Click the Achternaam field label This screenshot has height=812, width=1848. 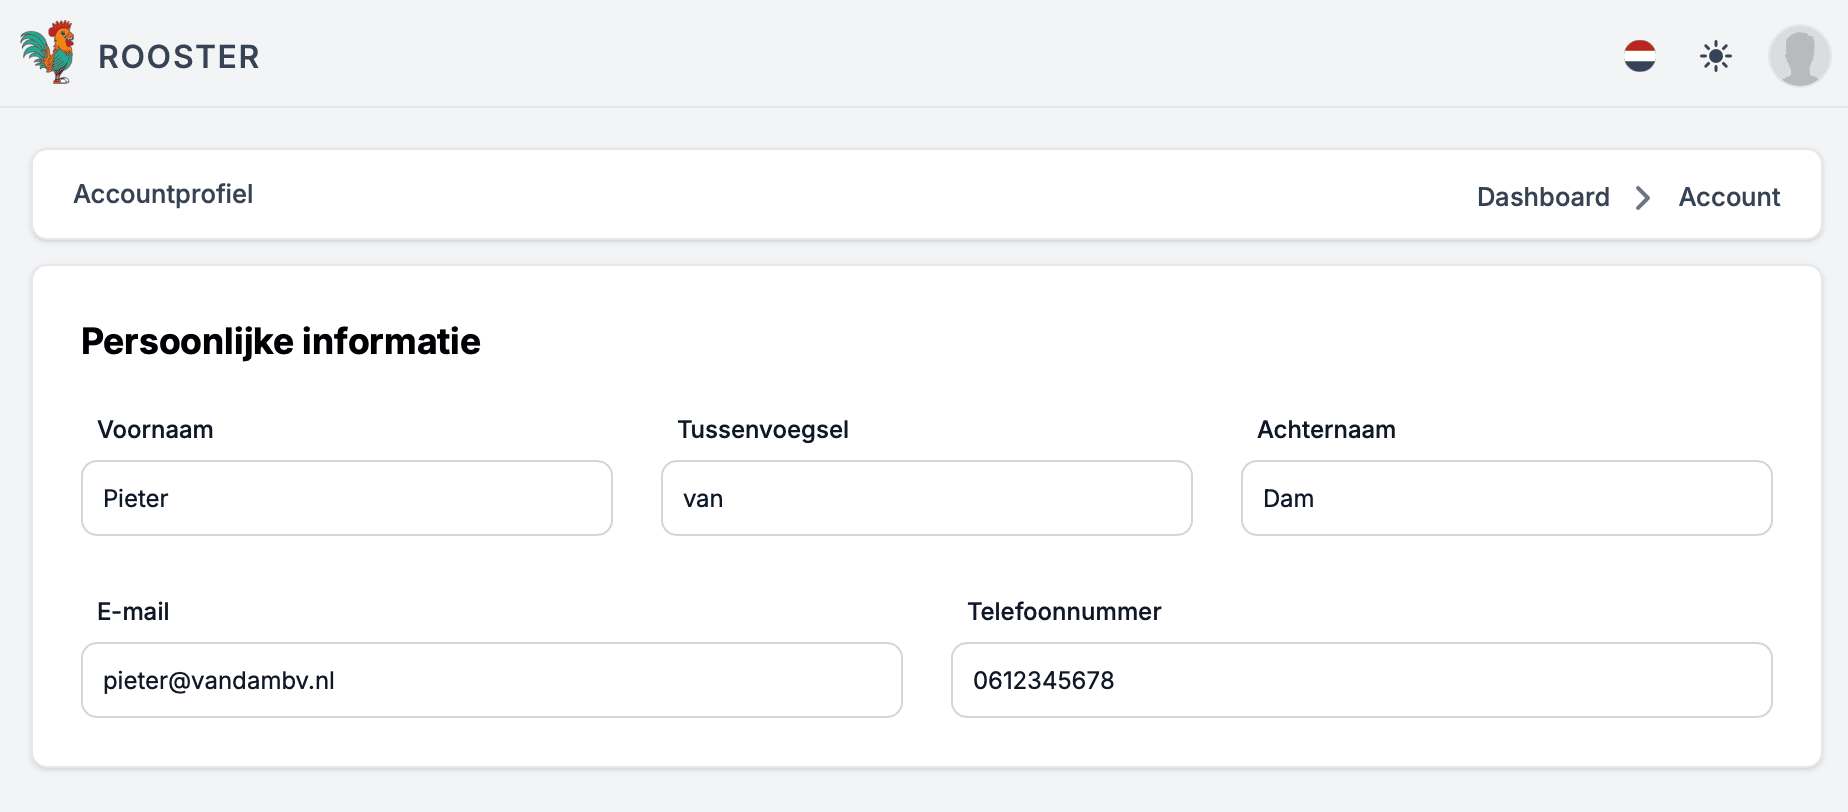1326,430
